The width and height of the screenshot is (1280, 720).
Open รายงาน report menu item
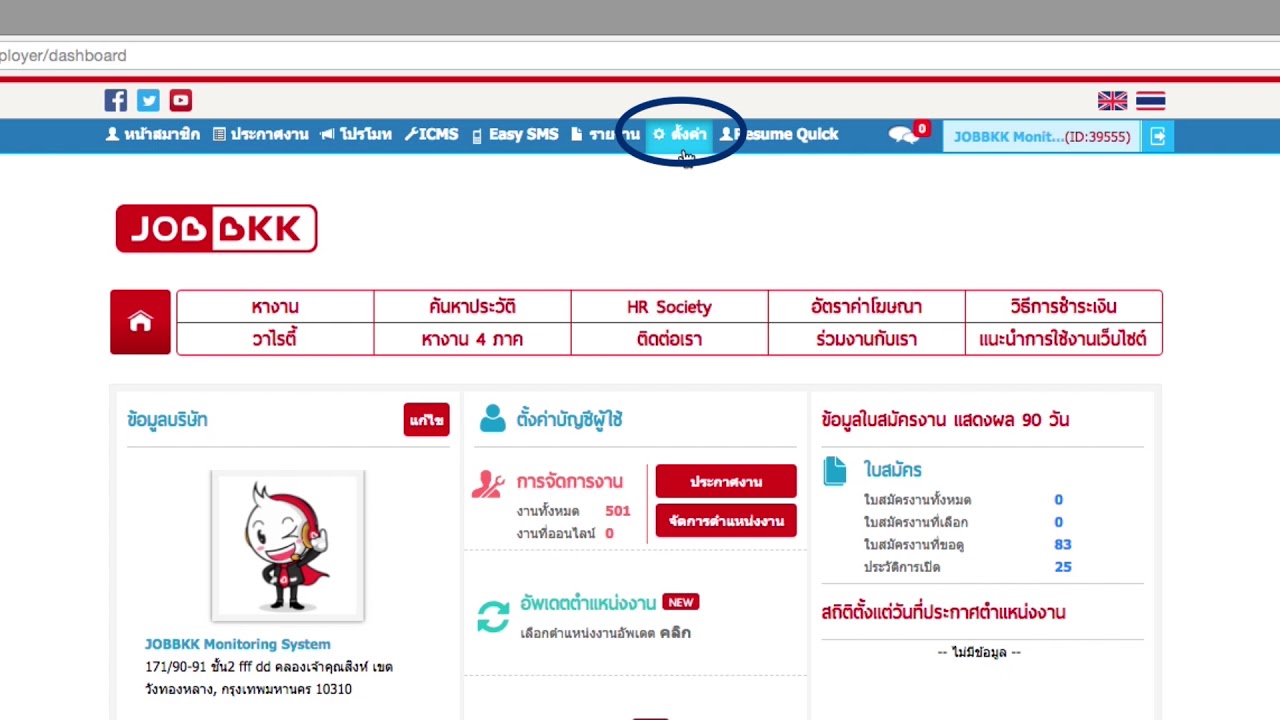pos(605,134)
